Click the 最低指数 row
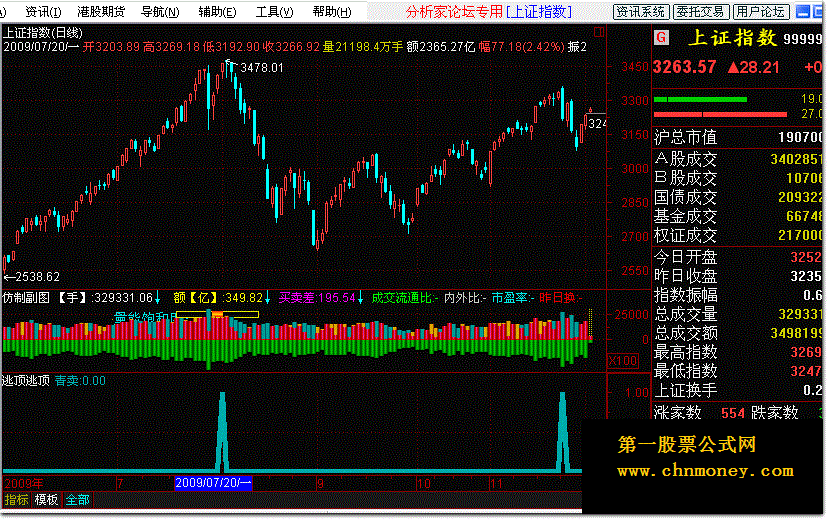829x520 pixels. (739, 371)
